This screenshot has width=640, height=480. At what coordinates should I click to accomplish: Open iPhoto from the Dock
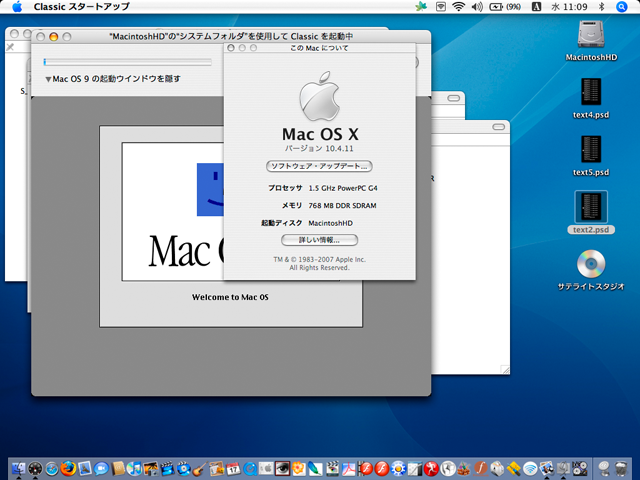[x=151, y=469]
